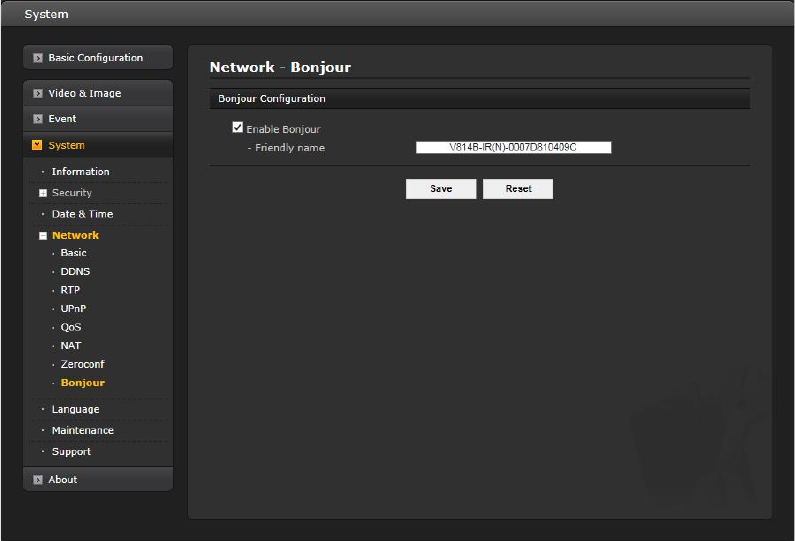Open the Language settings
The height and width of the screenshot is (541, 795).
pyautogui.click(x=76, y=409)
